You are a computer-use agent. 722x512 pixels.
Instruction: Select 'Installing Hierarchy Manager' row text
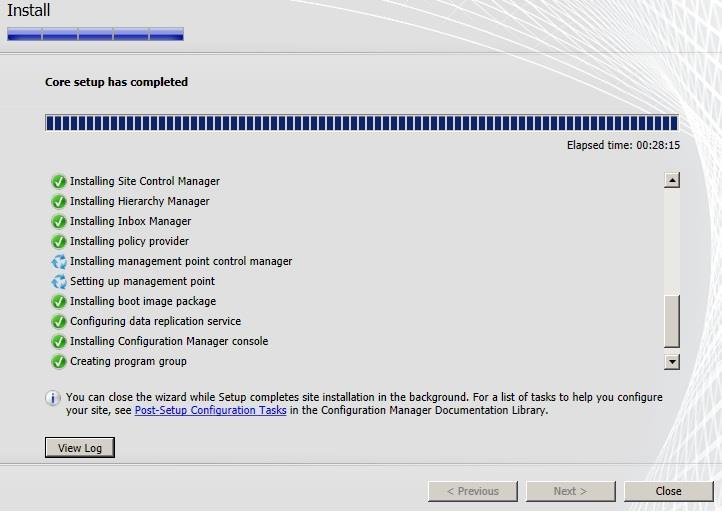(x=140, y=201)
